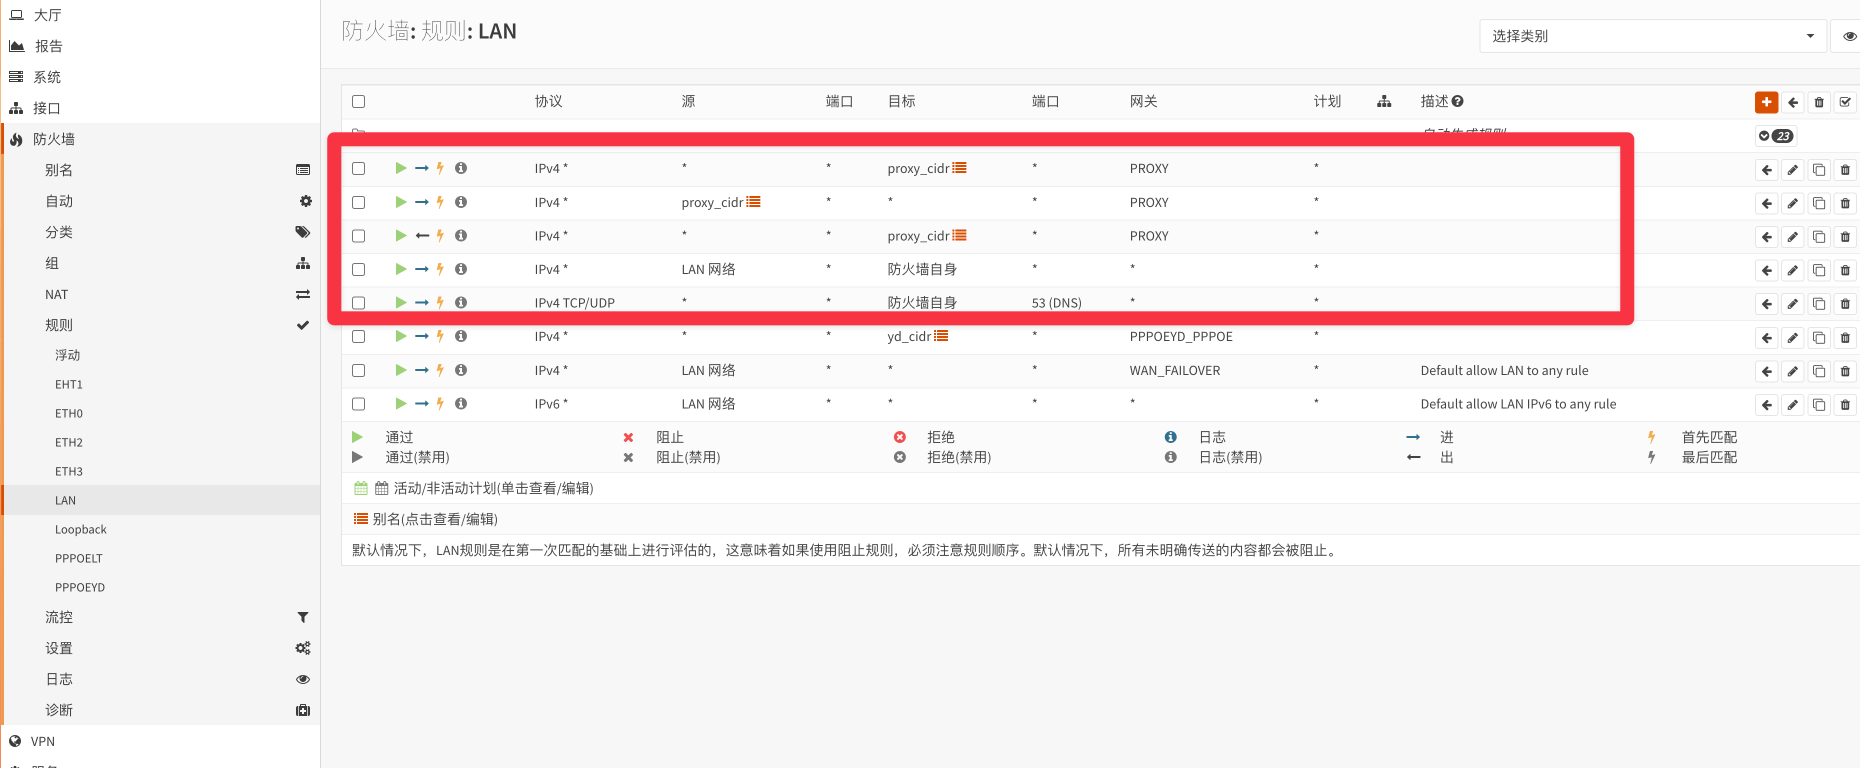Toggle logging info icon on yd_cidr rule
The image size is (1860, 768).
461,336
